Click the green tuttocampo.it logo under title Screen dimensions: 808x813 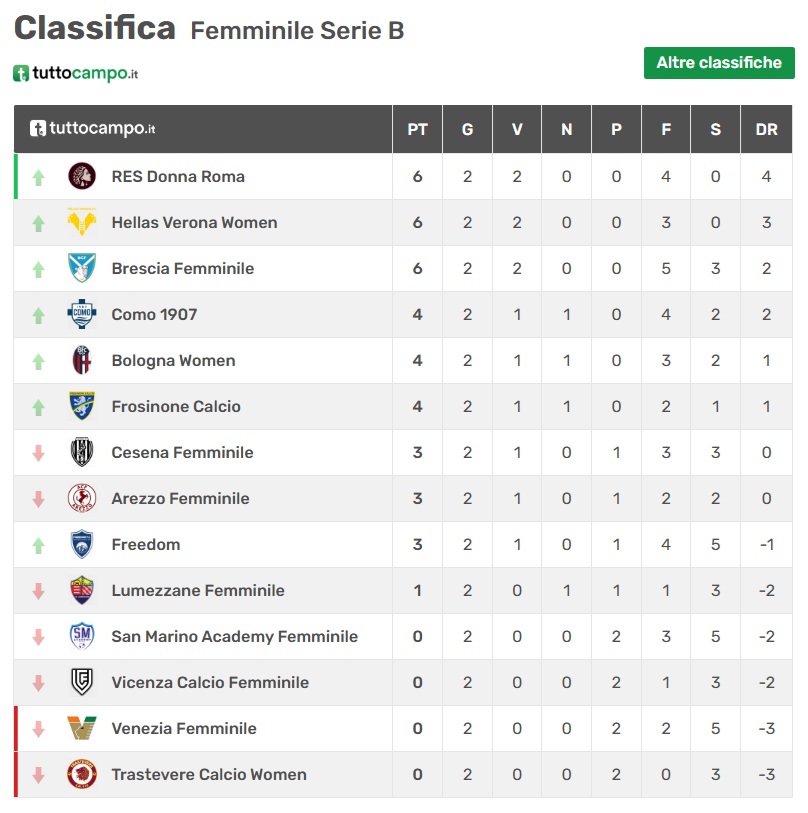[76, 73]
